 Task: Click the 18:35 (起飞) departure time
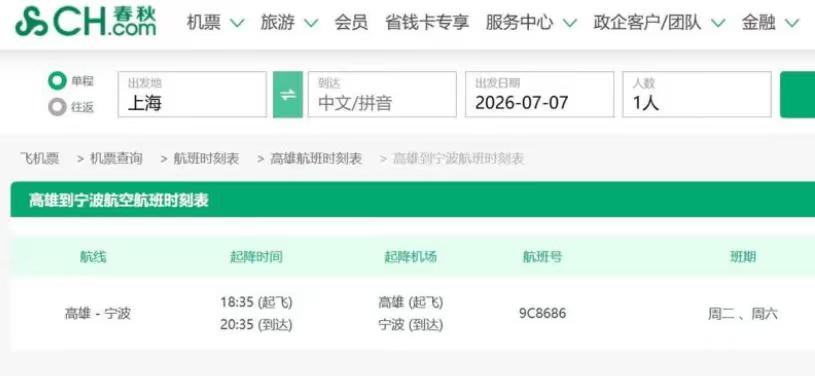256,302
